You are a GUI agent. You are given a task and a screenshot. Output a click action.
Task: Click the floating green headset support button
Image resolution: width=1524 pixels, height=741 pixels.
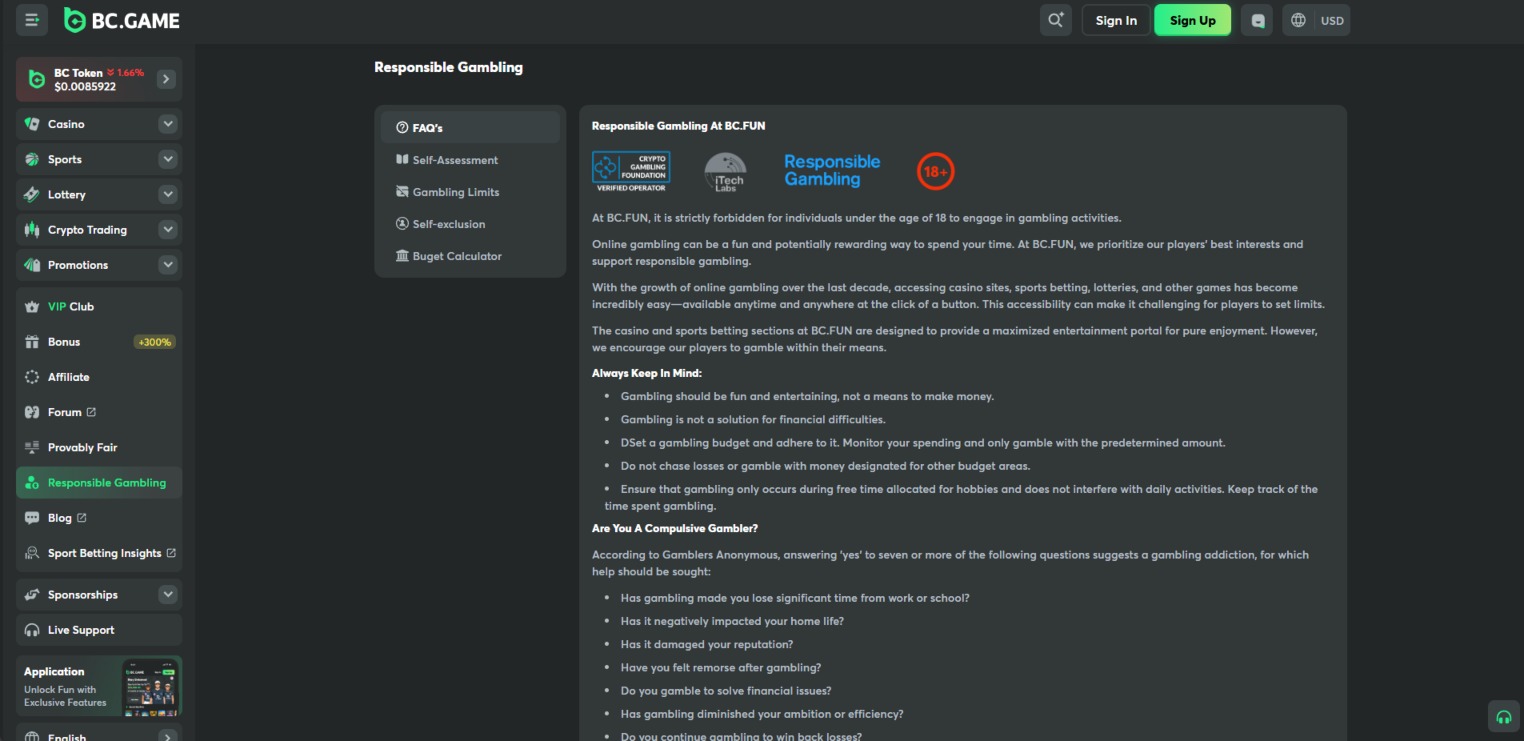click(1503, 717)
